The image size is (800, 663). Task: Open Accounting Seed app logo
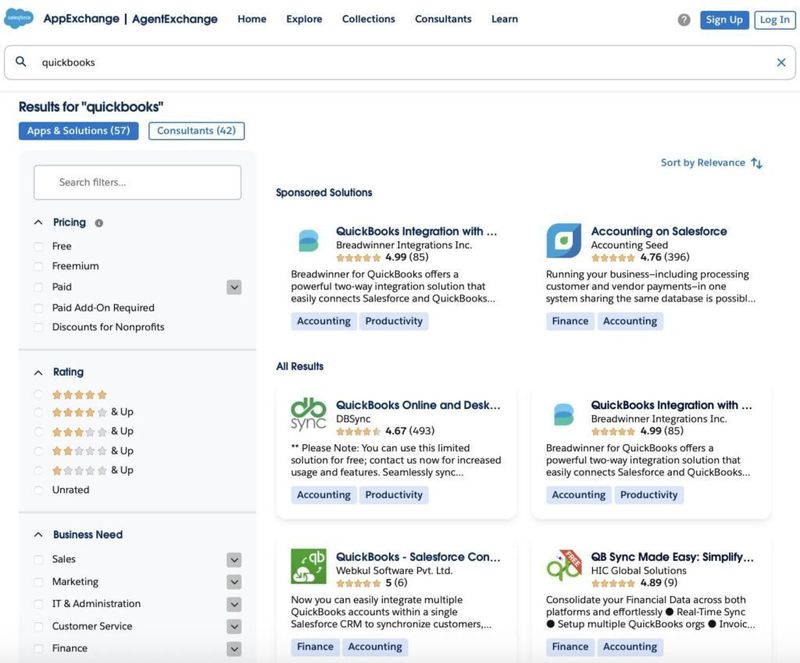563,240
